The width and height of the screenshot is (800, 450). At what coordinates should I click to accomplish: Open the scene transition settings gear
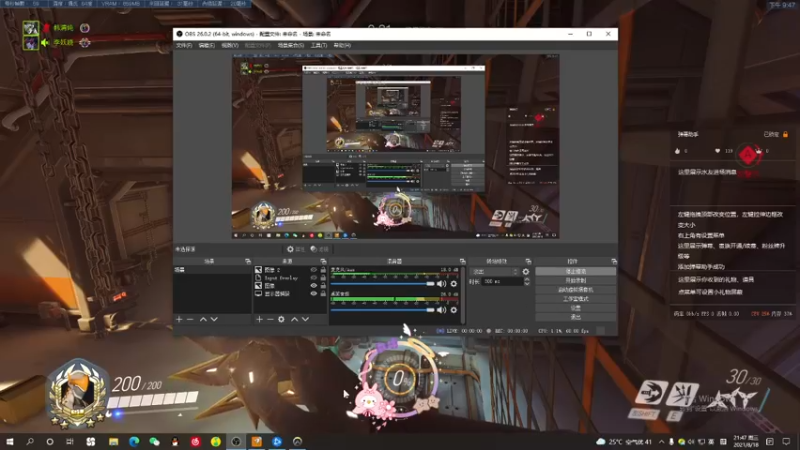coord(526,272)
